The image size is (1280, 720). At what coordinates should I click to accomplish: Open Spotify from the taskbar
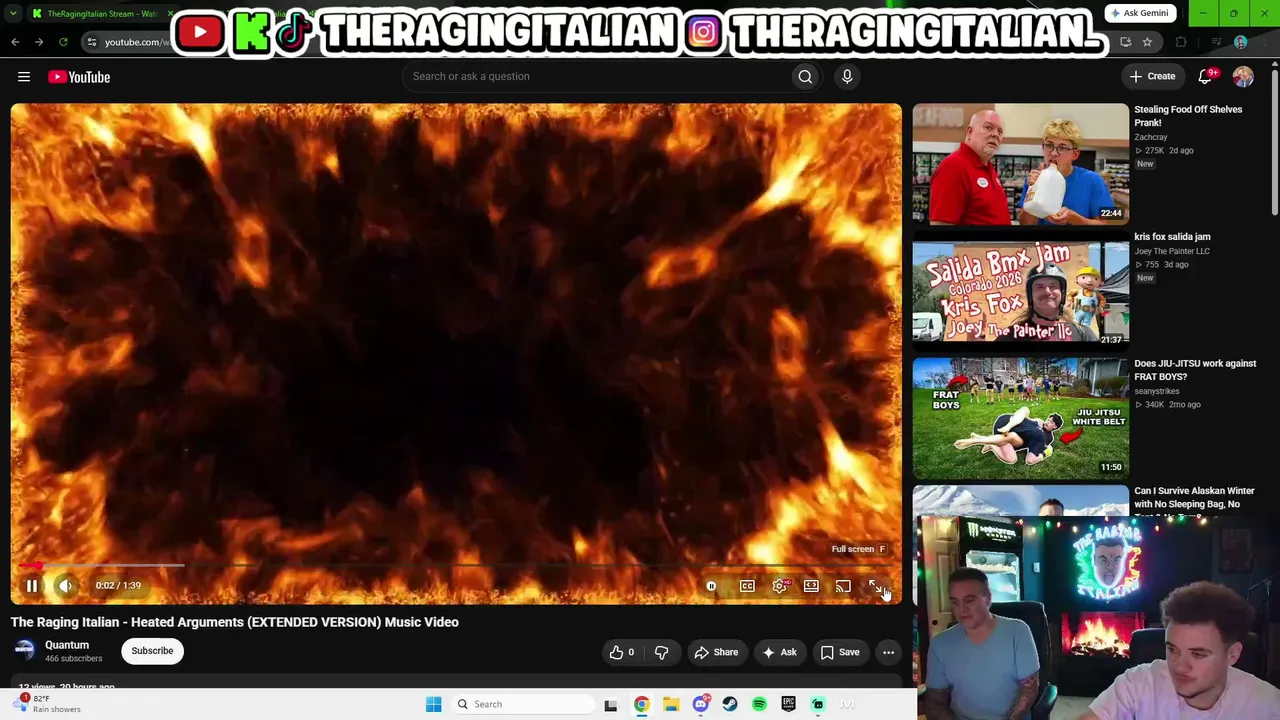click(x=759, y=704)
